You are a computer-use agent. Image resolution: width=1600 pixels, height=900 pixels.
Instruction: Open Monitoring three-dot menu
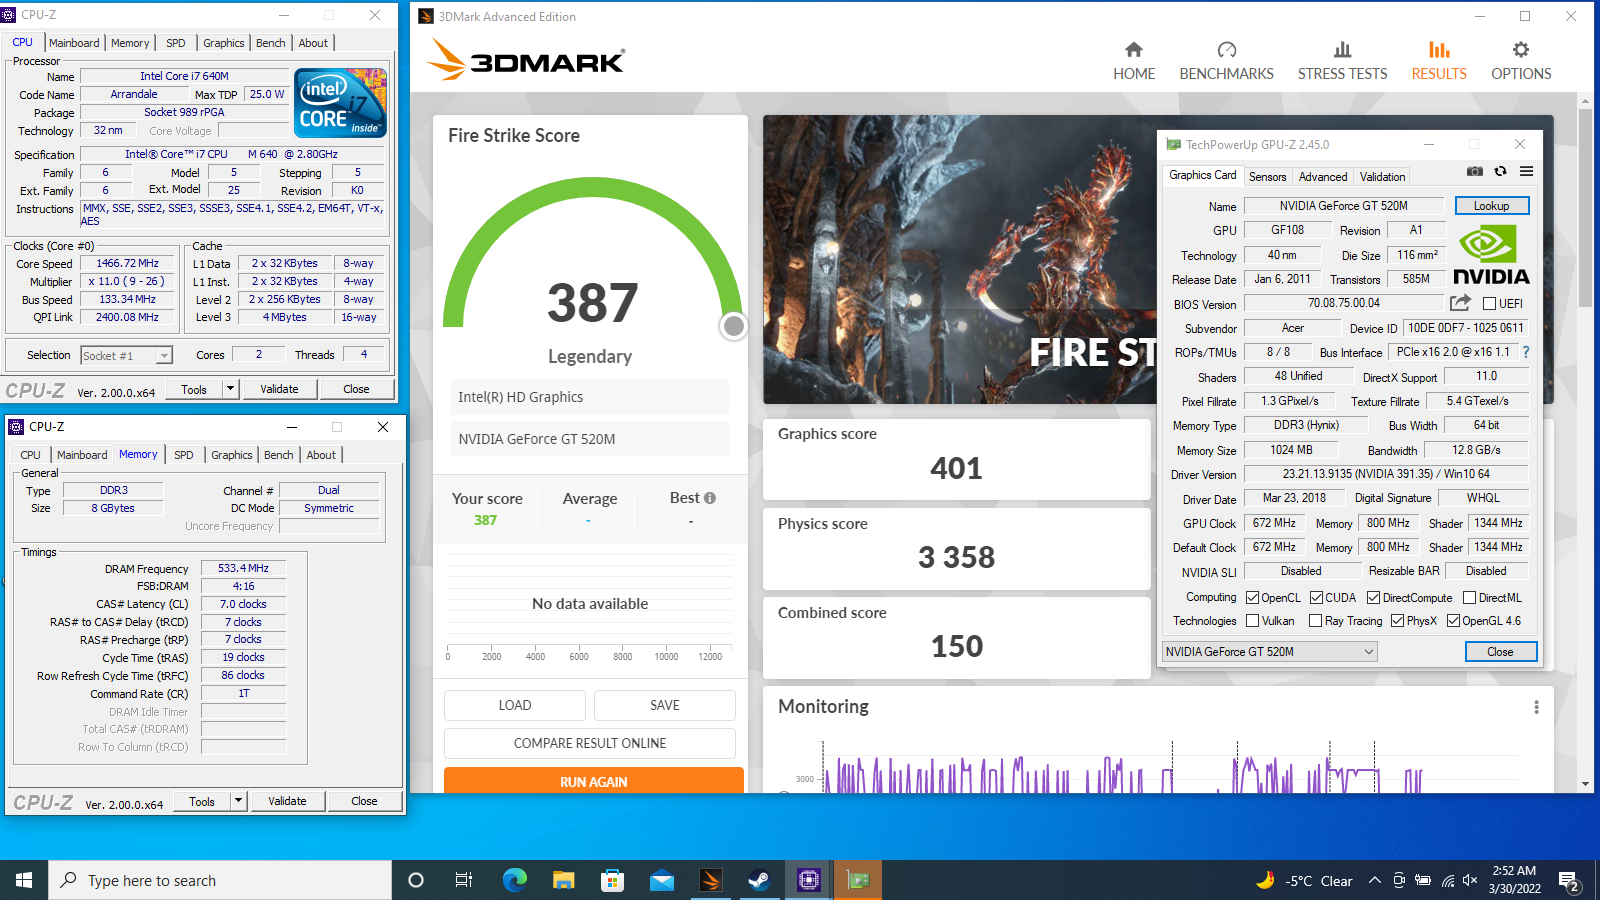(1536, 707)
